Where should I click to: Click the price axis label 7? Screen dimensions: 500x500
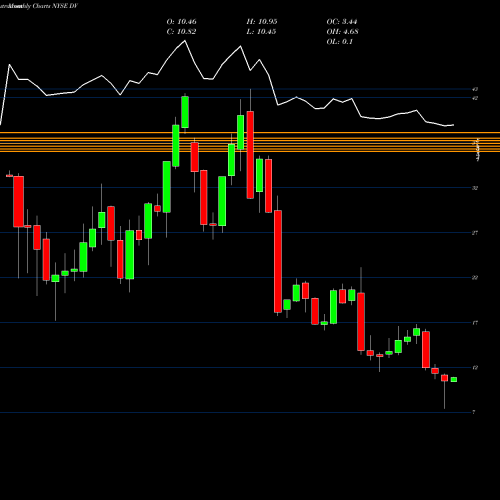474,413
